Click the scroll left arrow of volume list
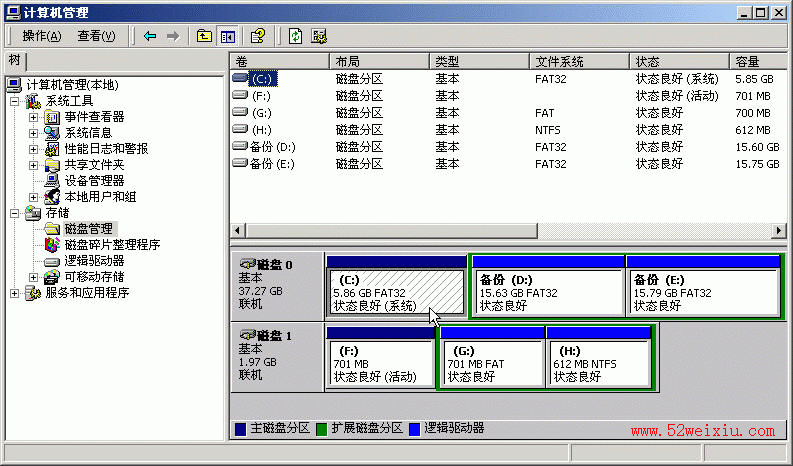793x466 pixels. pyautogui.click(x=237, y=230)
